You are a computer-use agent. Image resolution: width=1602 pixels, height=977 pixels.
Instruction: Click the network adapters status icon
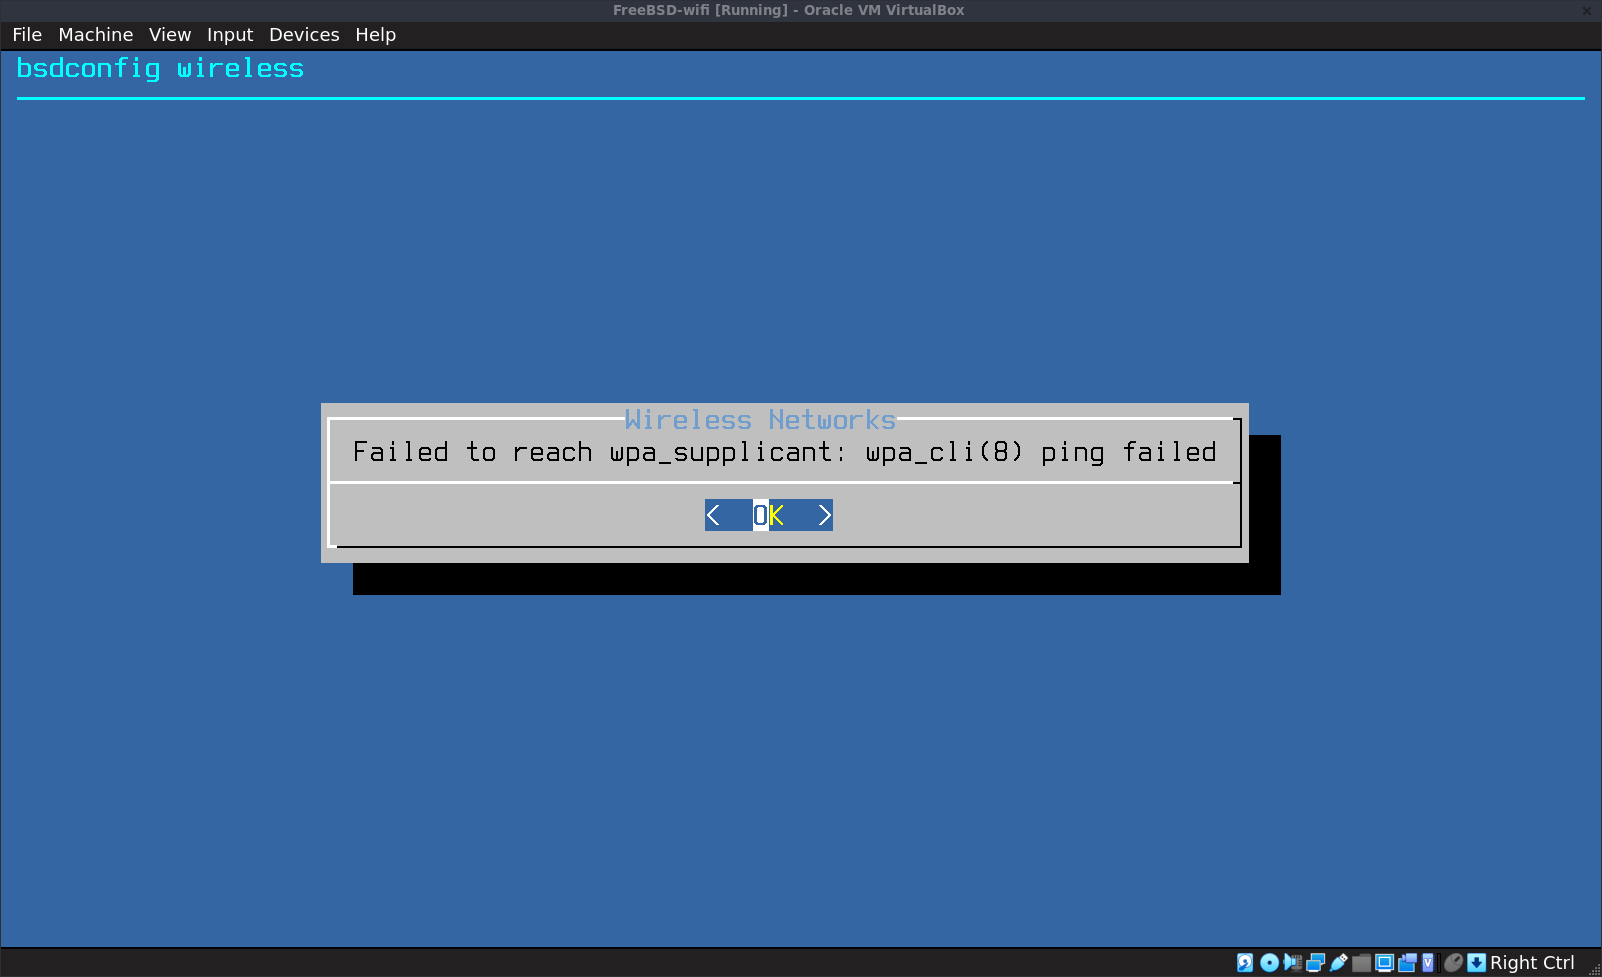(x=1315, y=962)
